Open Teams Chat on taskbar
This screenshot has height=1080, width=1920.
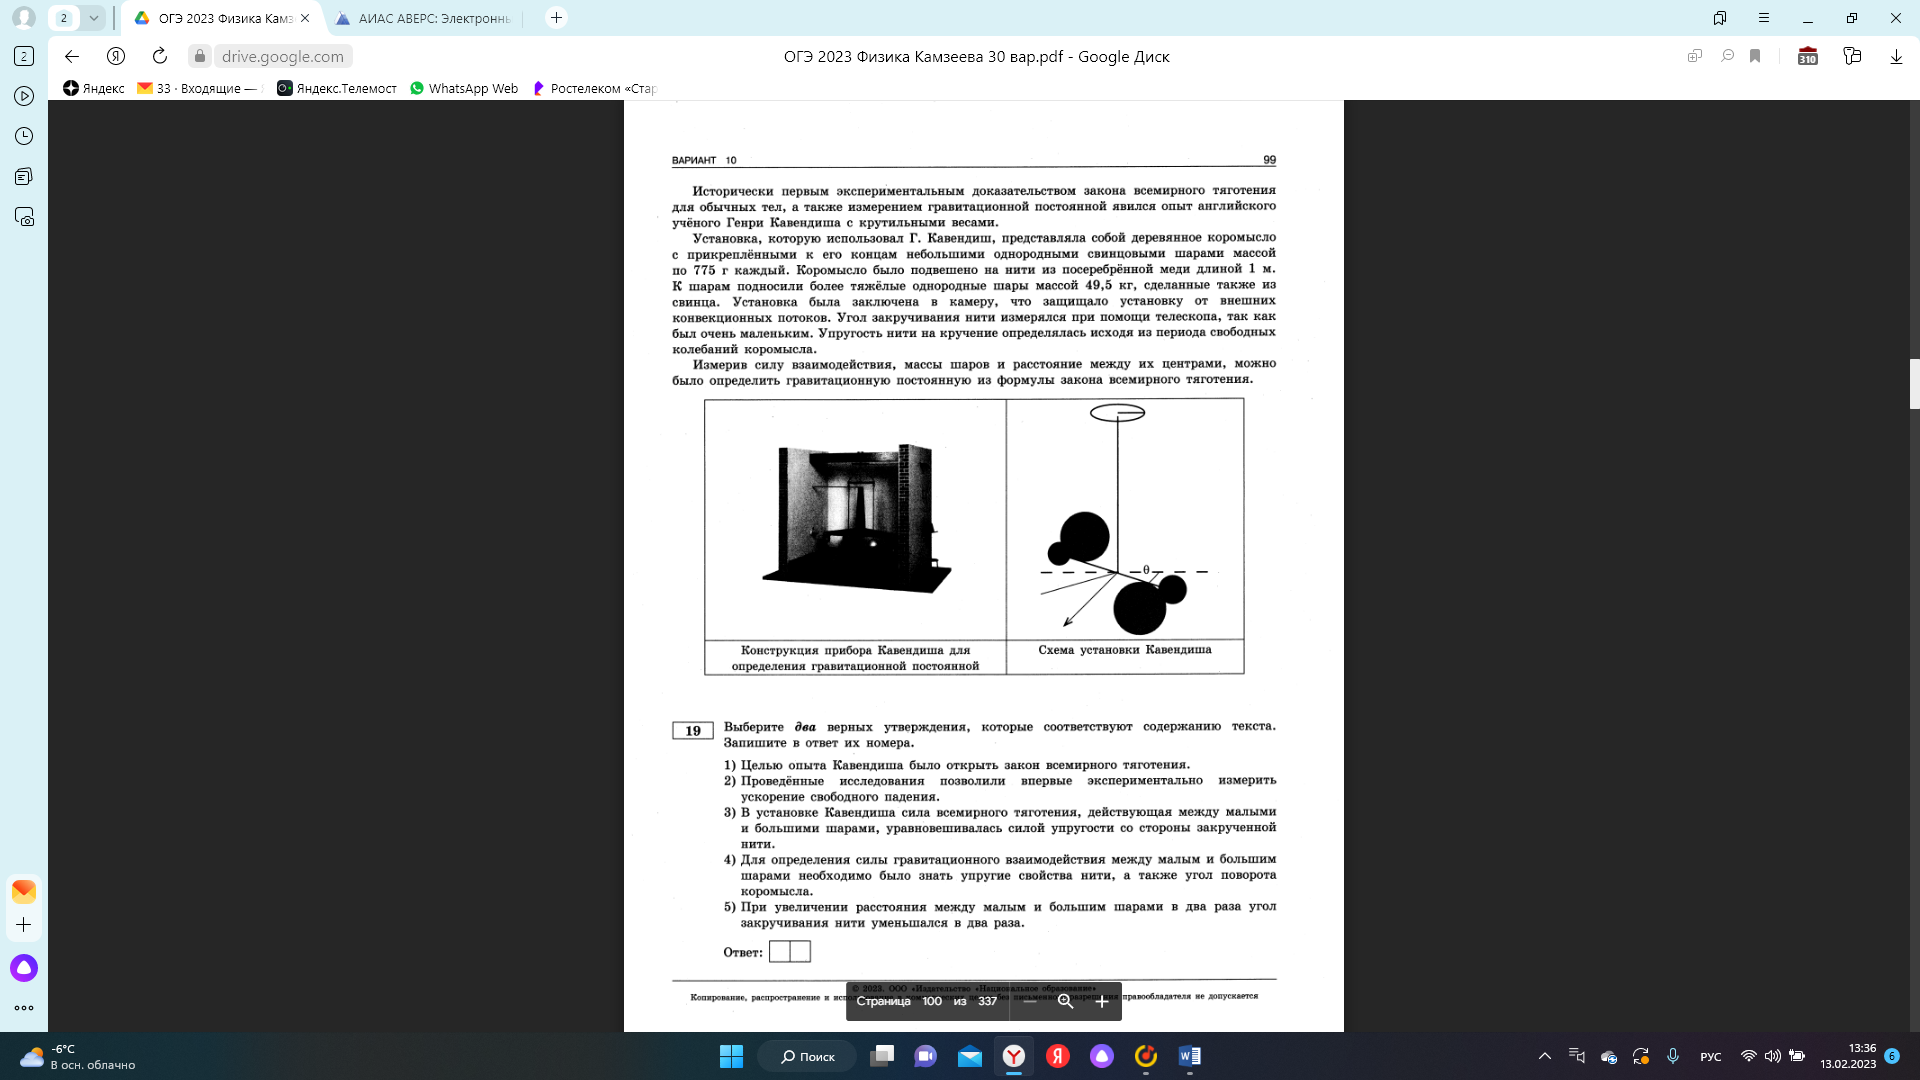point(926,1056)
